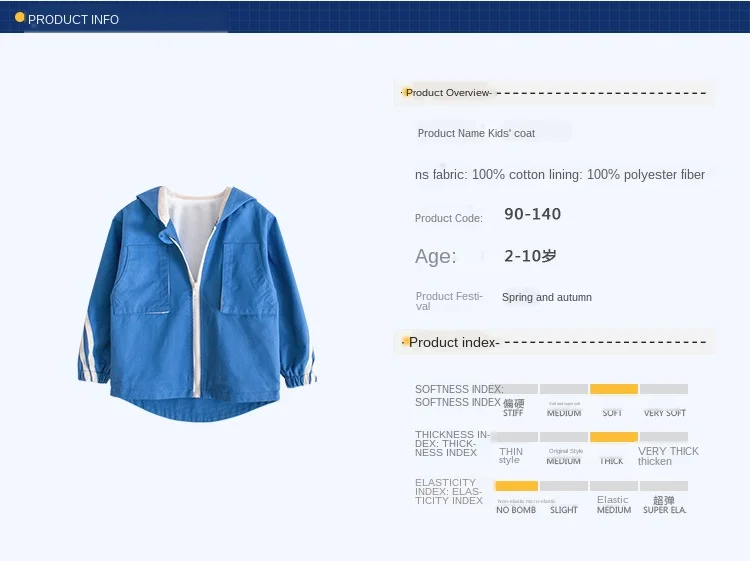Click the 'SOFTNESS INDEX:' label
The height and width of the screenshot is (561, 750).
tap(459, 389)
